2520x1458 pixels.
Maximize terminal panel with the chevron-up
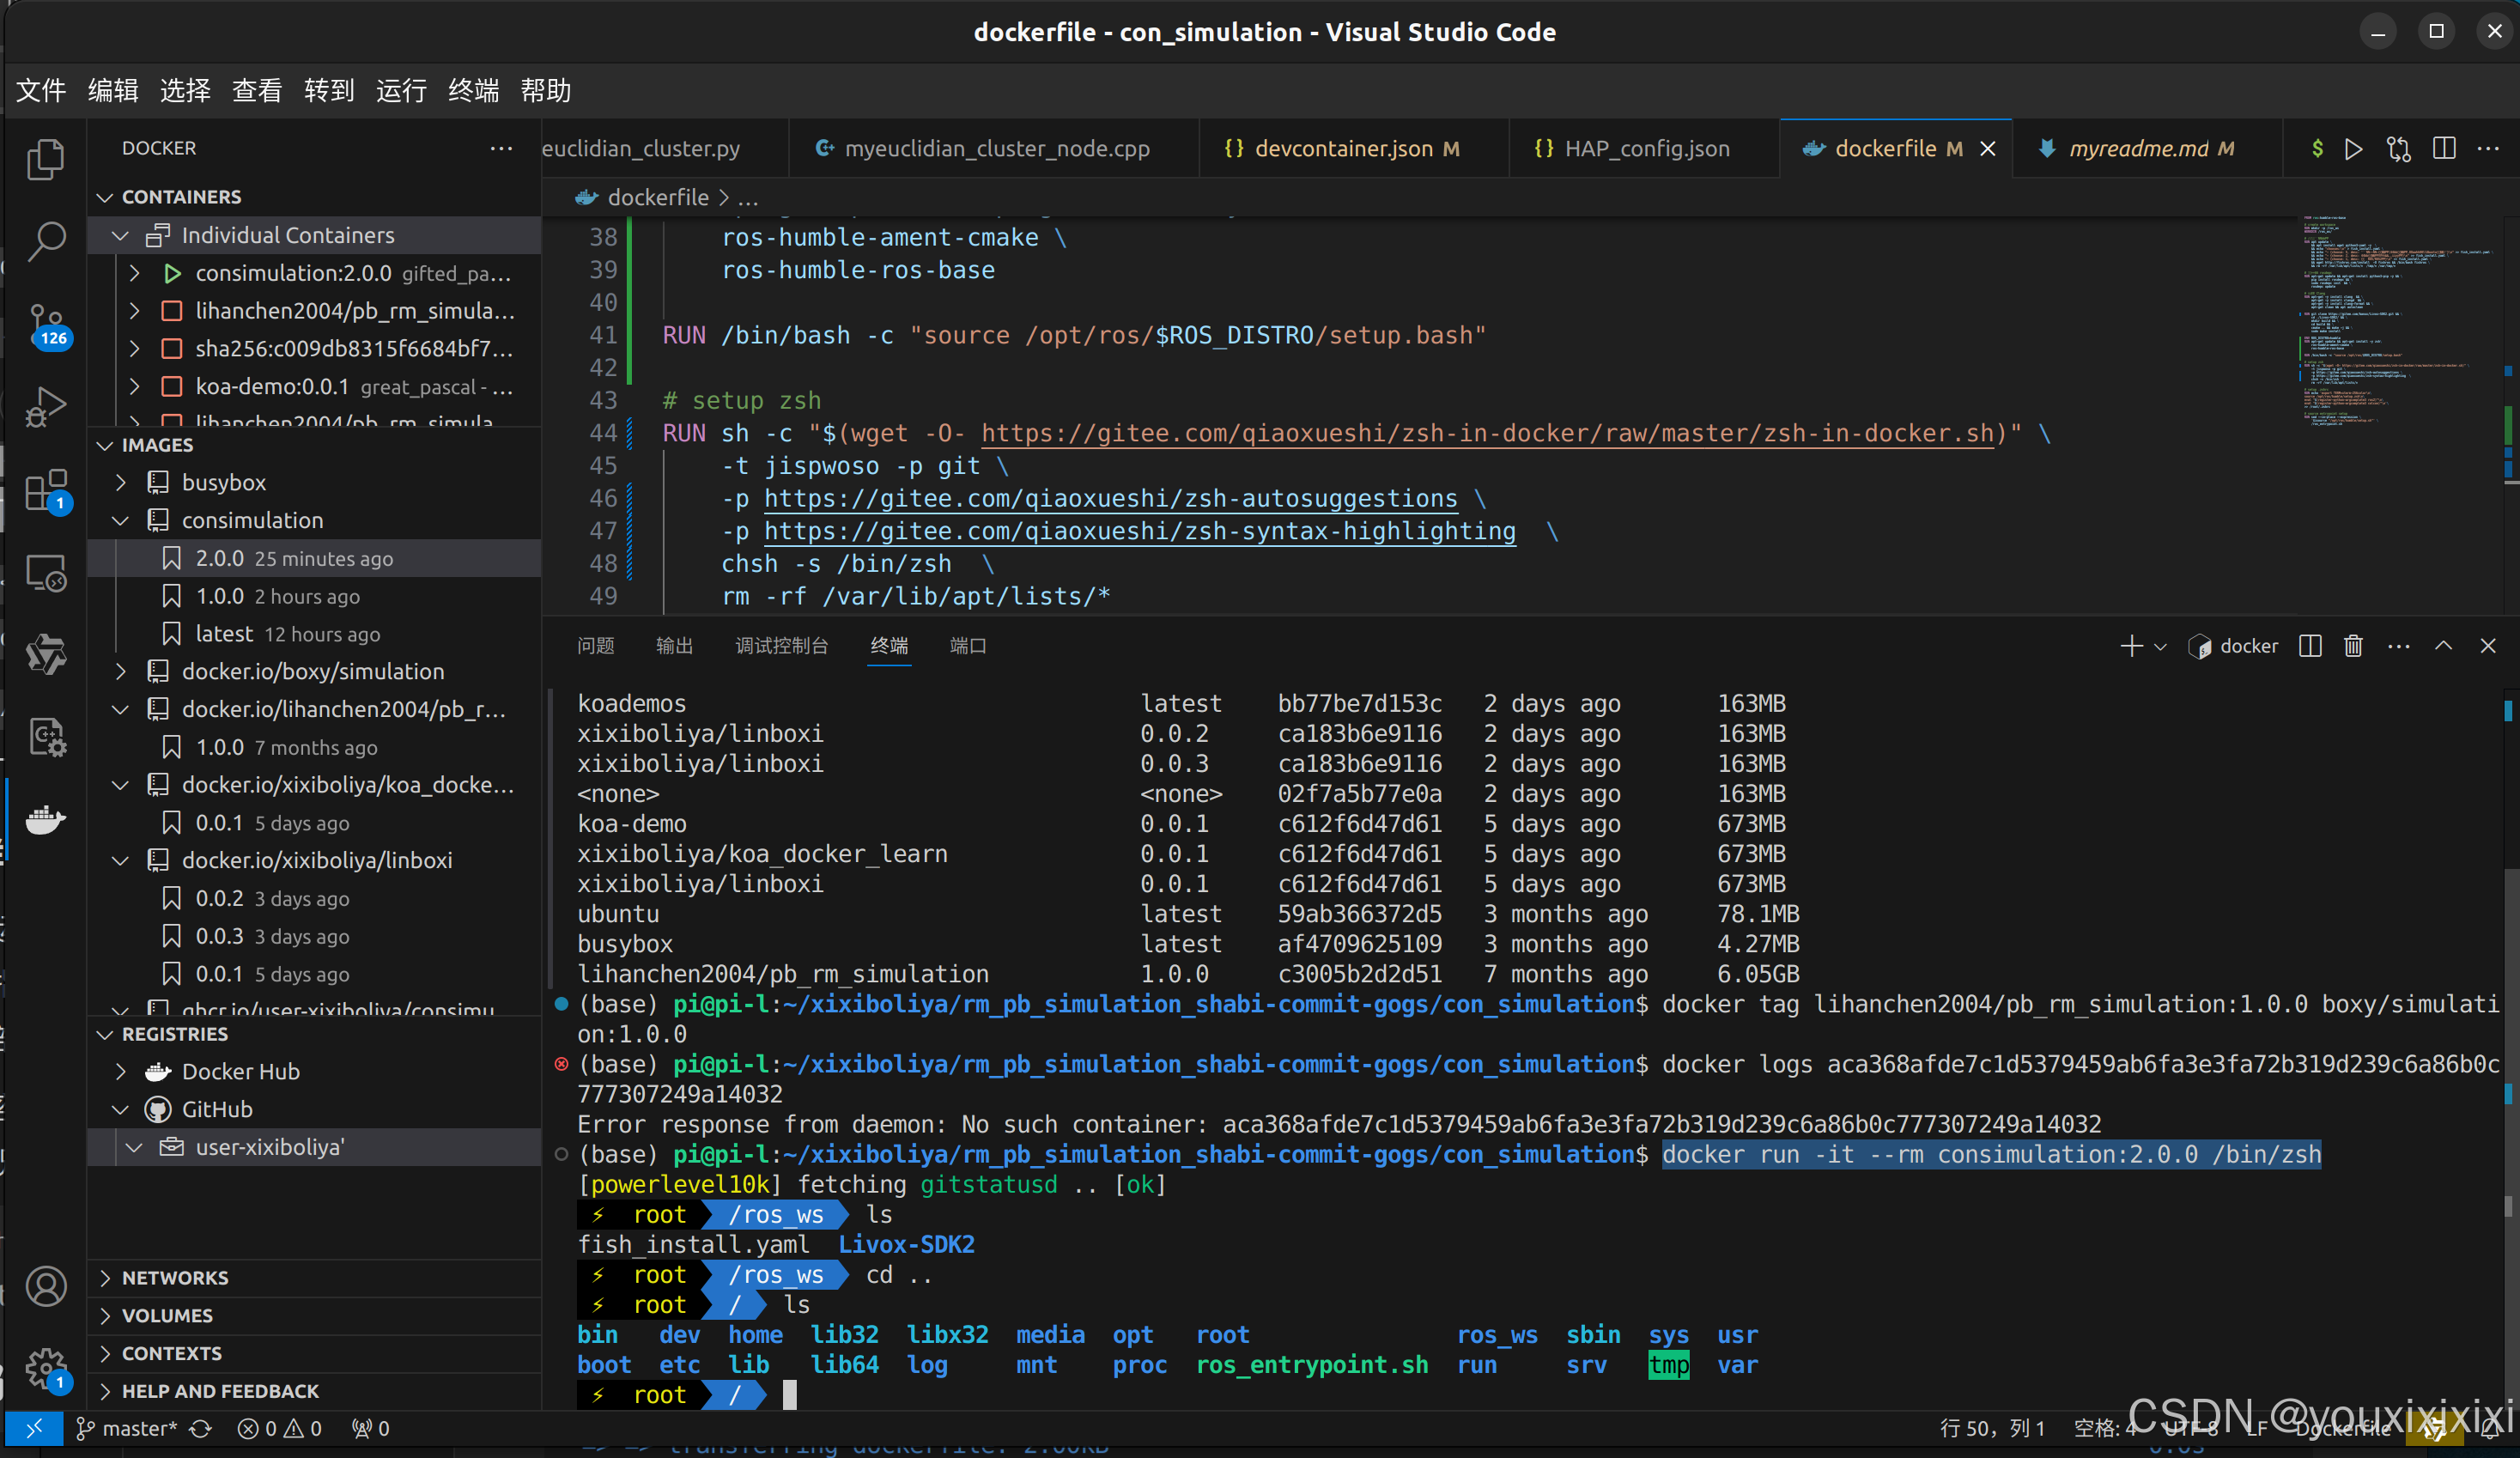click(x=2443, y=646)
